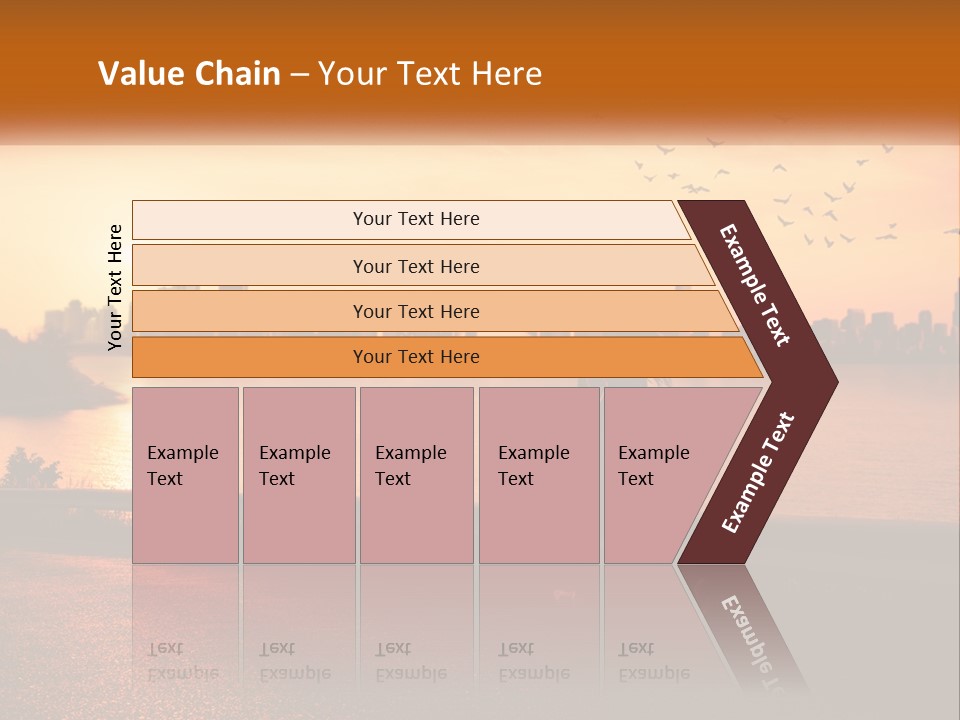960x720 pixels.
Task: Click the second pink 'Example Text' box
Action: [299, 475]
